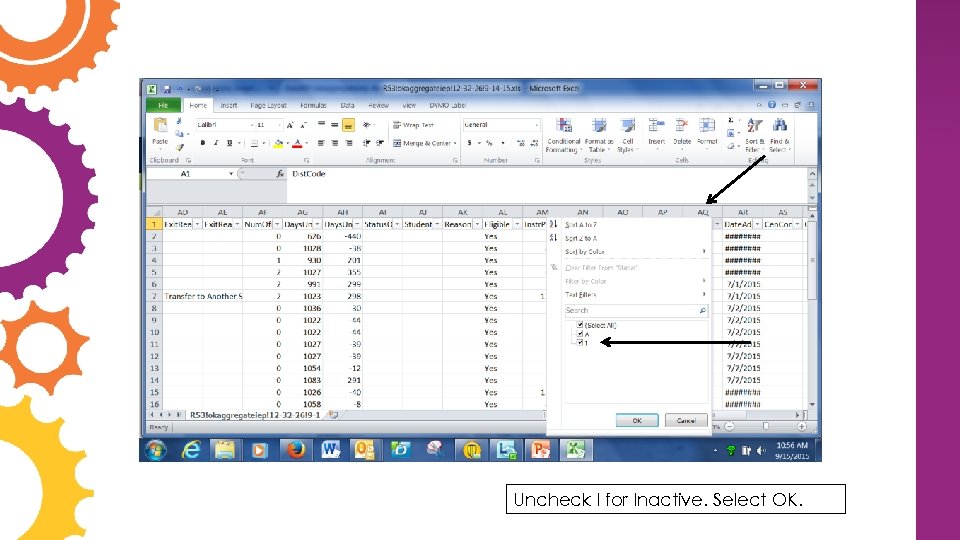Click the highlighted Bottom Align icon
The image size is (960, 540).
tap(348, 126)
